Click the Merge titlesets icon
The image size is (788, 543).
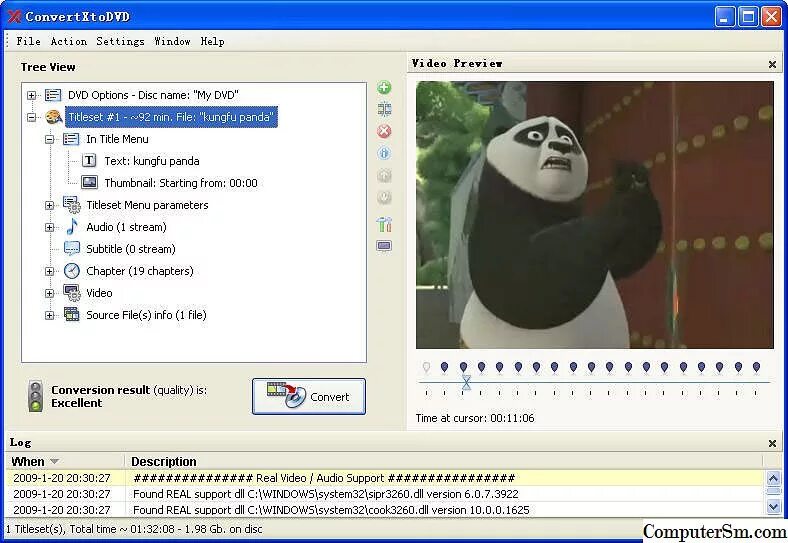[384, 109]
